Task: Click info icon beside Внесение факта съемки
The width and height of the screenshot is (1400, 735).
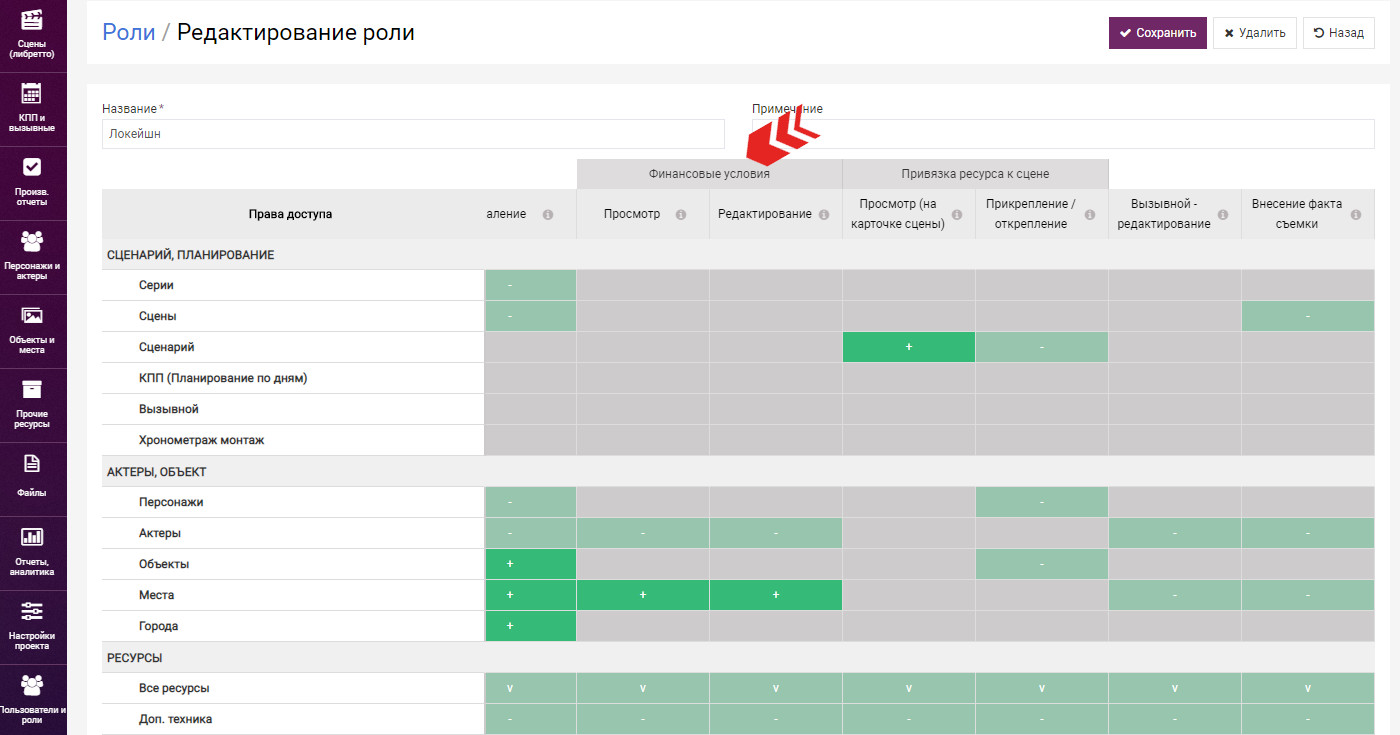Action: (x=1356, y=215)
